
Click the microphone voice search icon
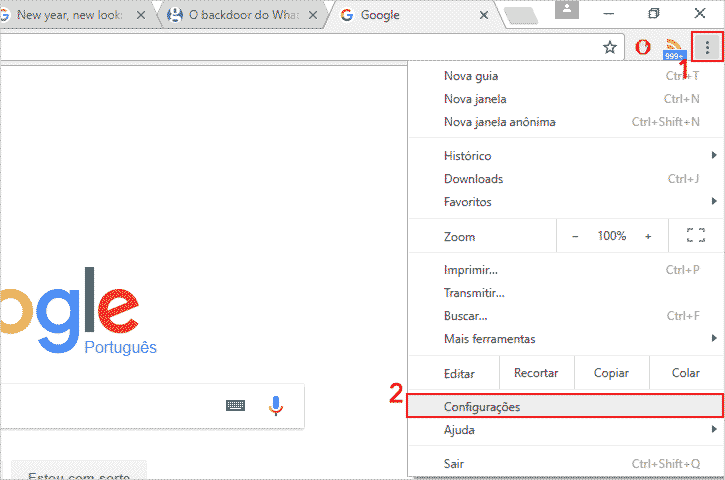(x=276, y=405)
